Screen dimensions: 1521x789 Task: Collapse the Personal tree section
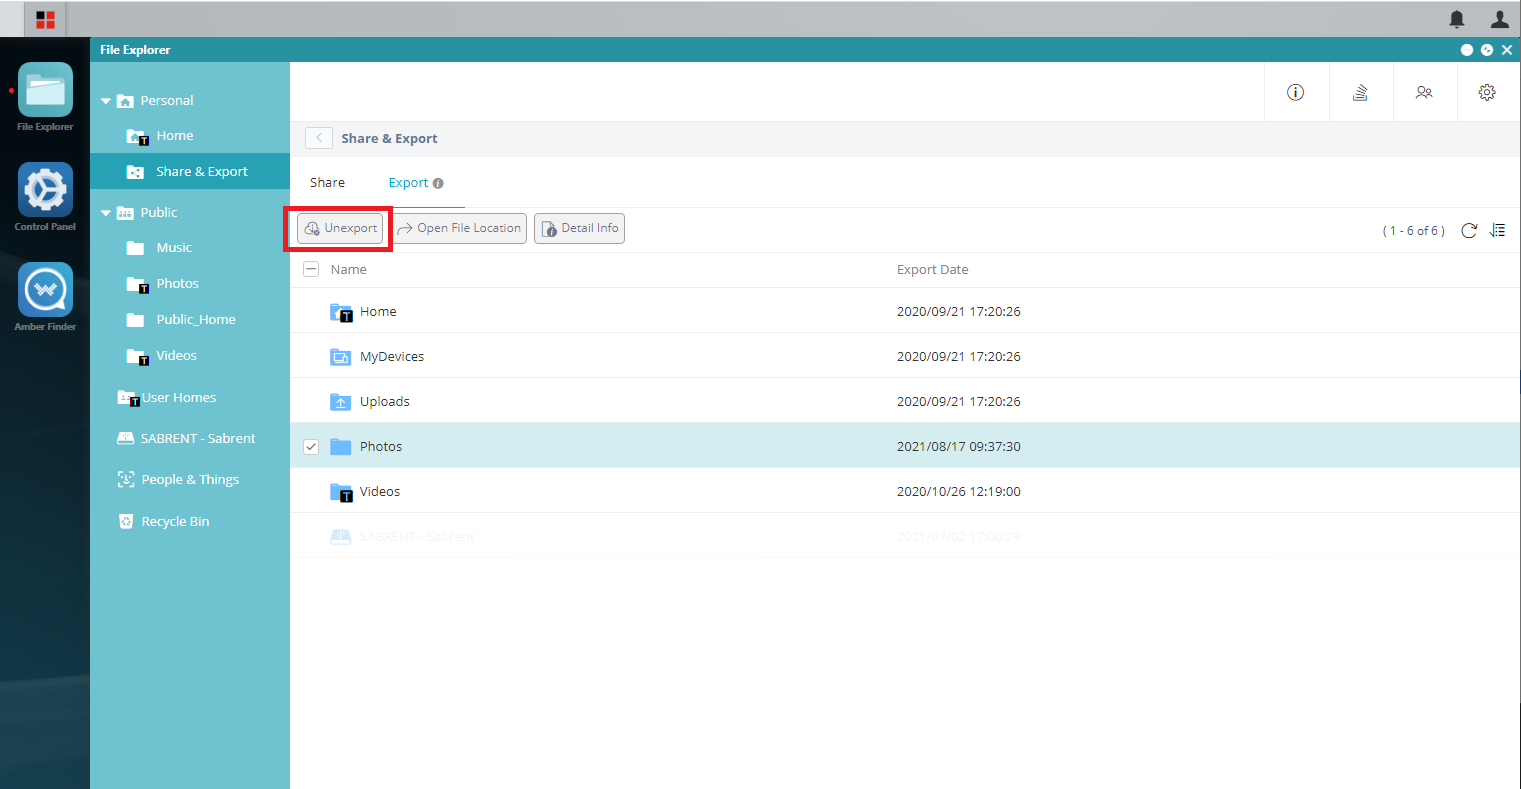[106, 101]
